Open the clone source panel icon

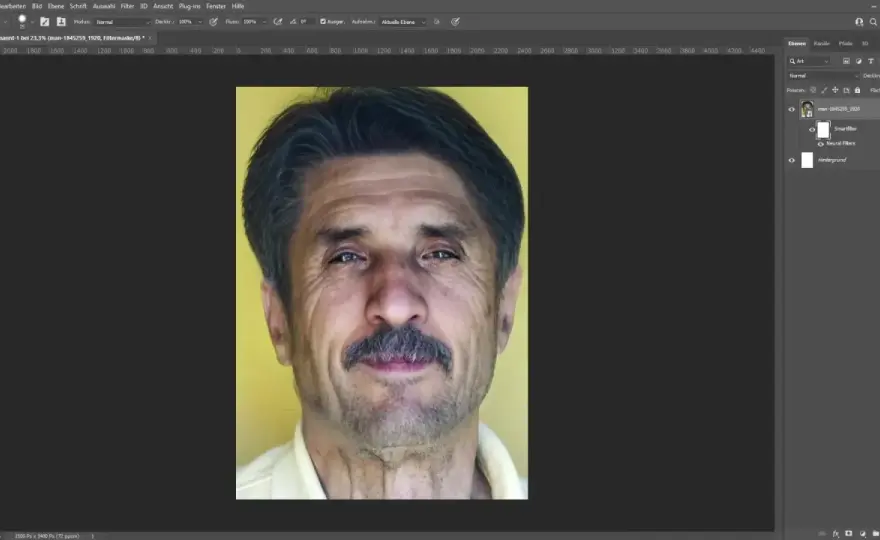coord(61,22)
